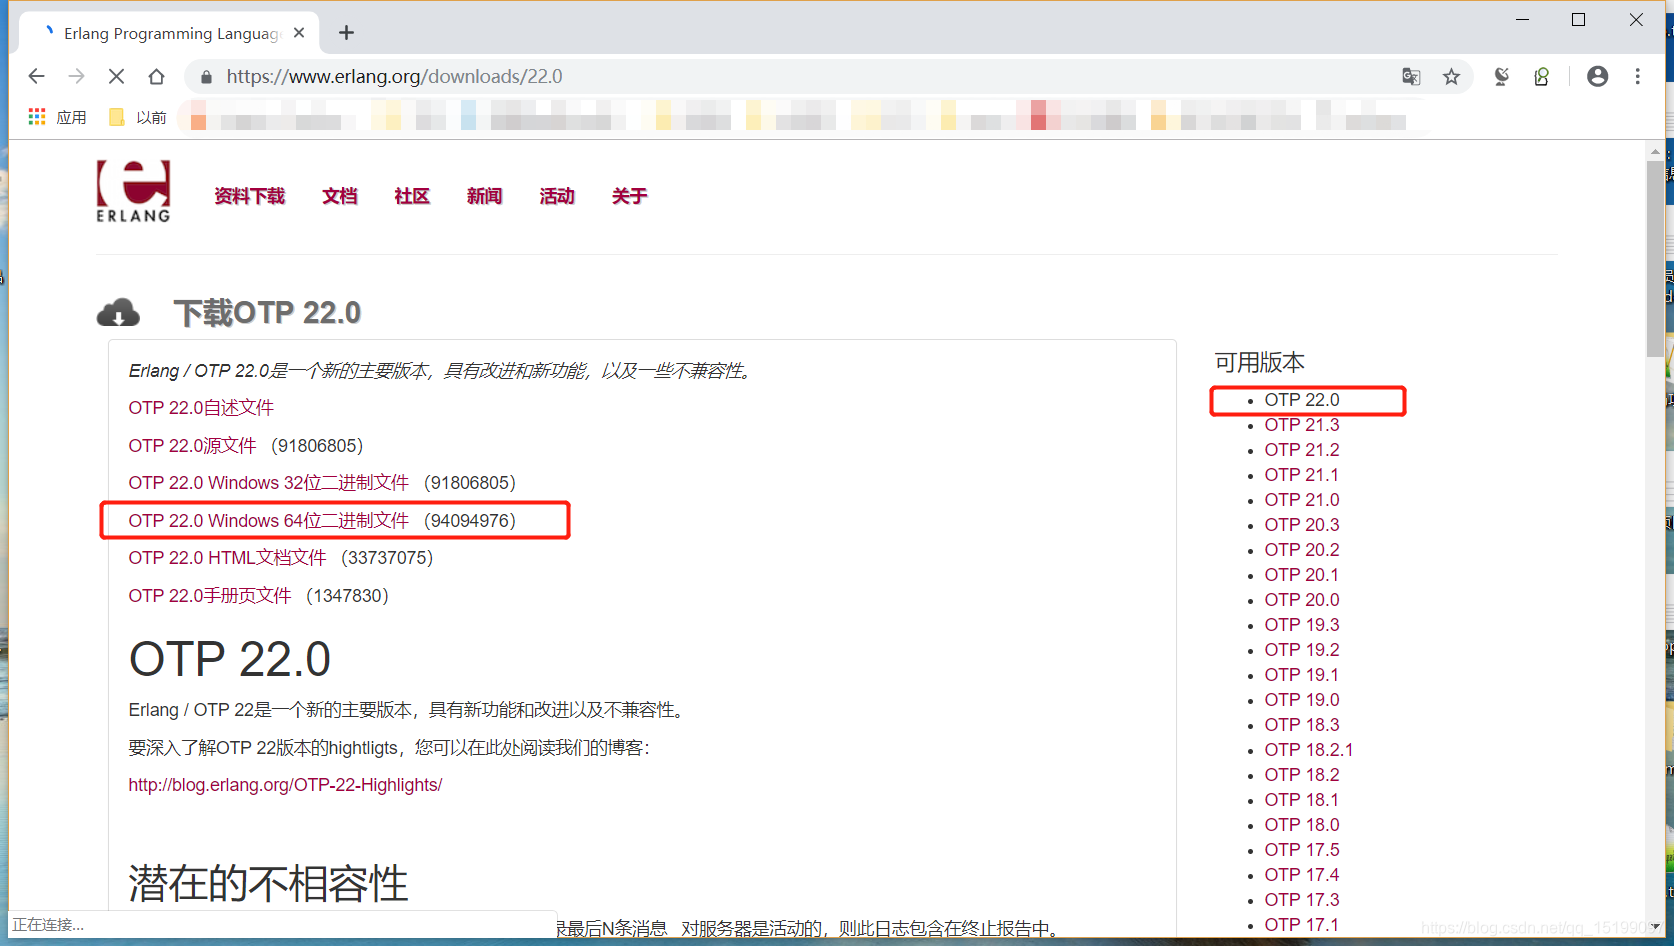Select OTP 21.1 version link
Viewport: 1674px width, 946px height.
(1302, 475)
